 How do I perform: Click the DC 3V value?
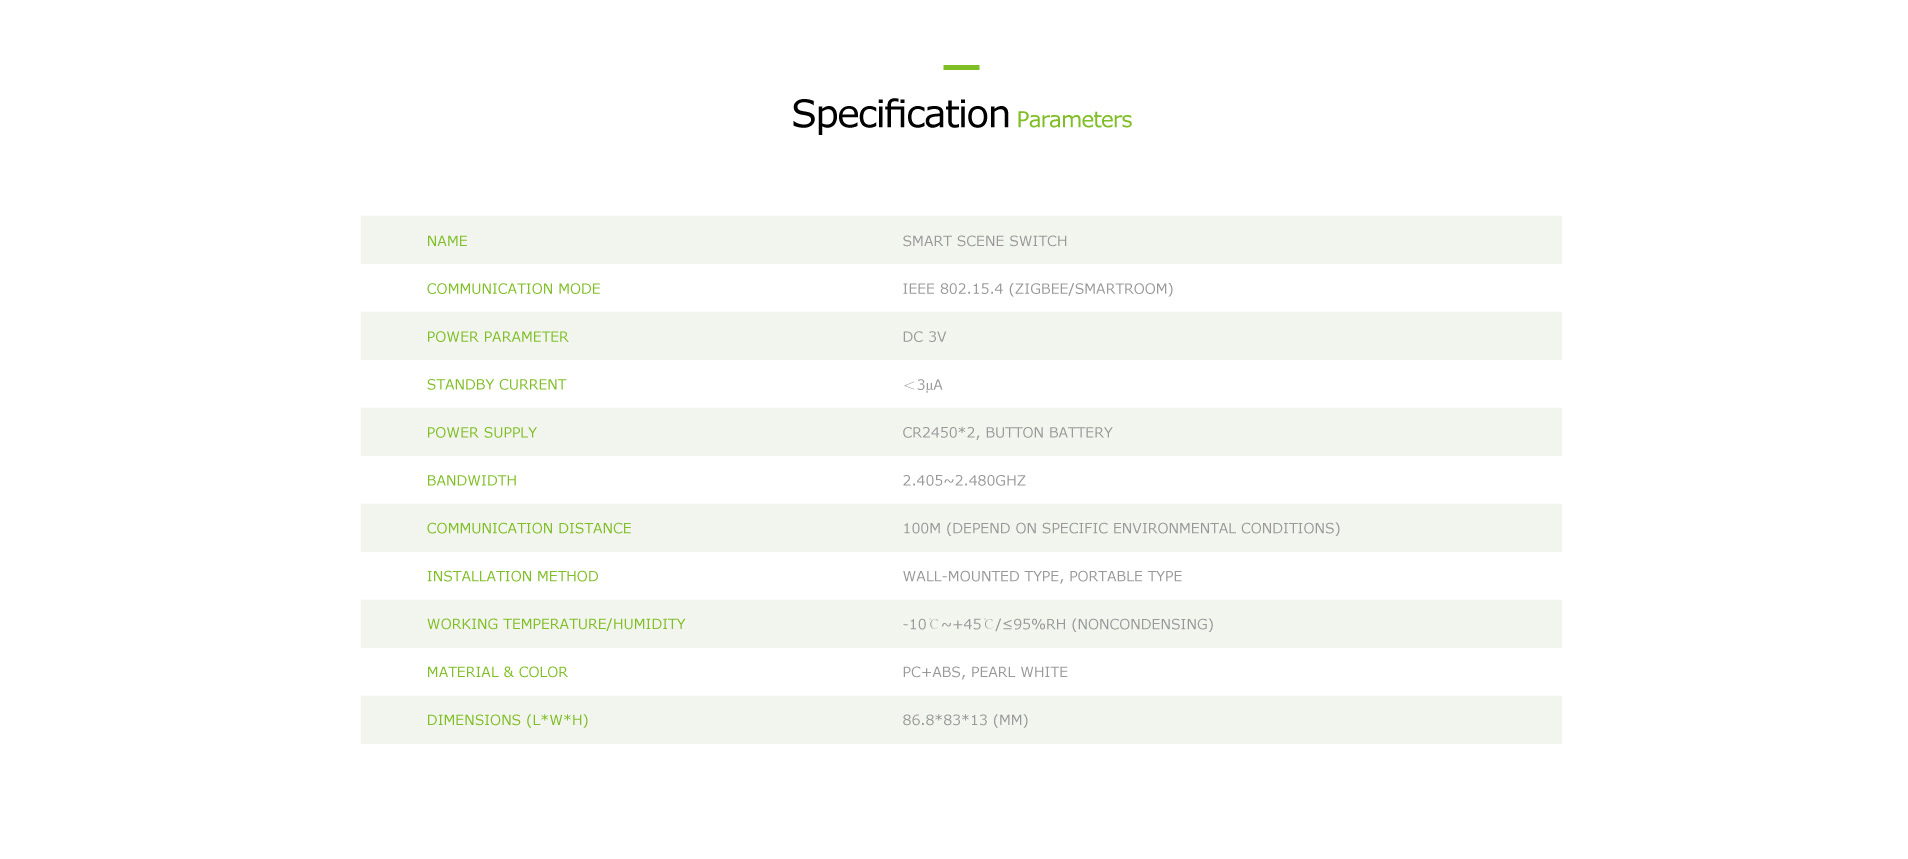coord(924,337)
